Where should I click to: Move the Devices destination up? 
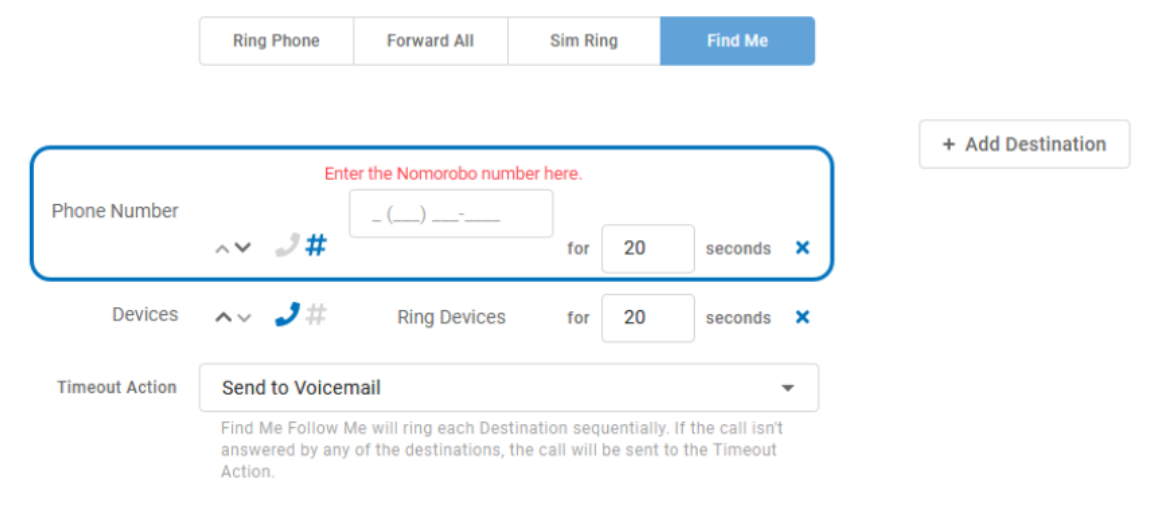[223, 317]
